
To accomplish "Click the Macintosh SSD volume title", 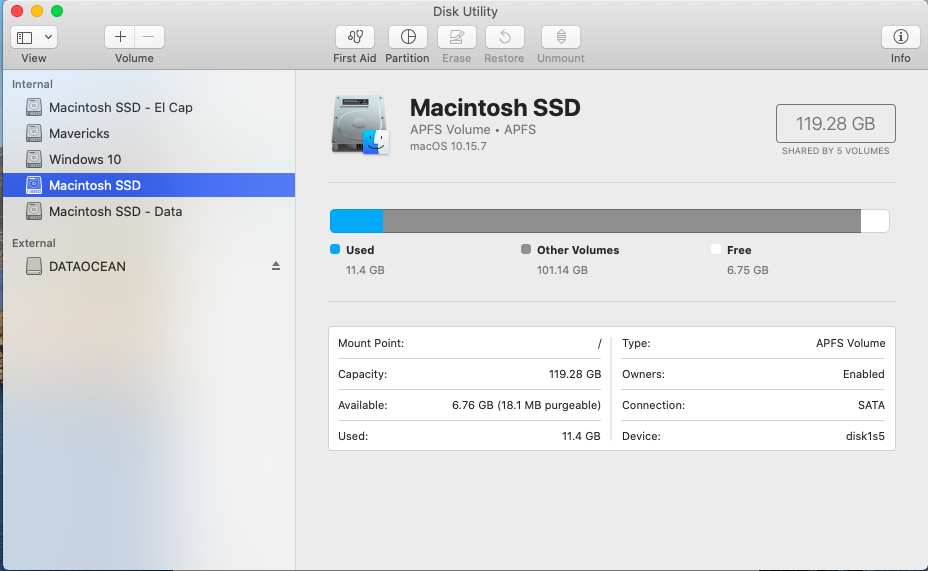I will click(x=495, y=108).
